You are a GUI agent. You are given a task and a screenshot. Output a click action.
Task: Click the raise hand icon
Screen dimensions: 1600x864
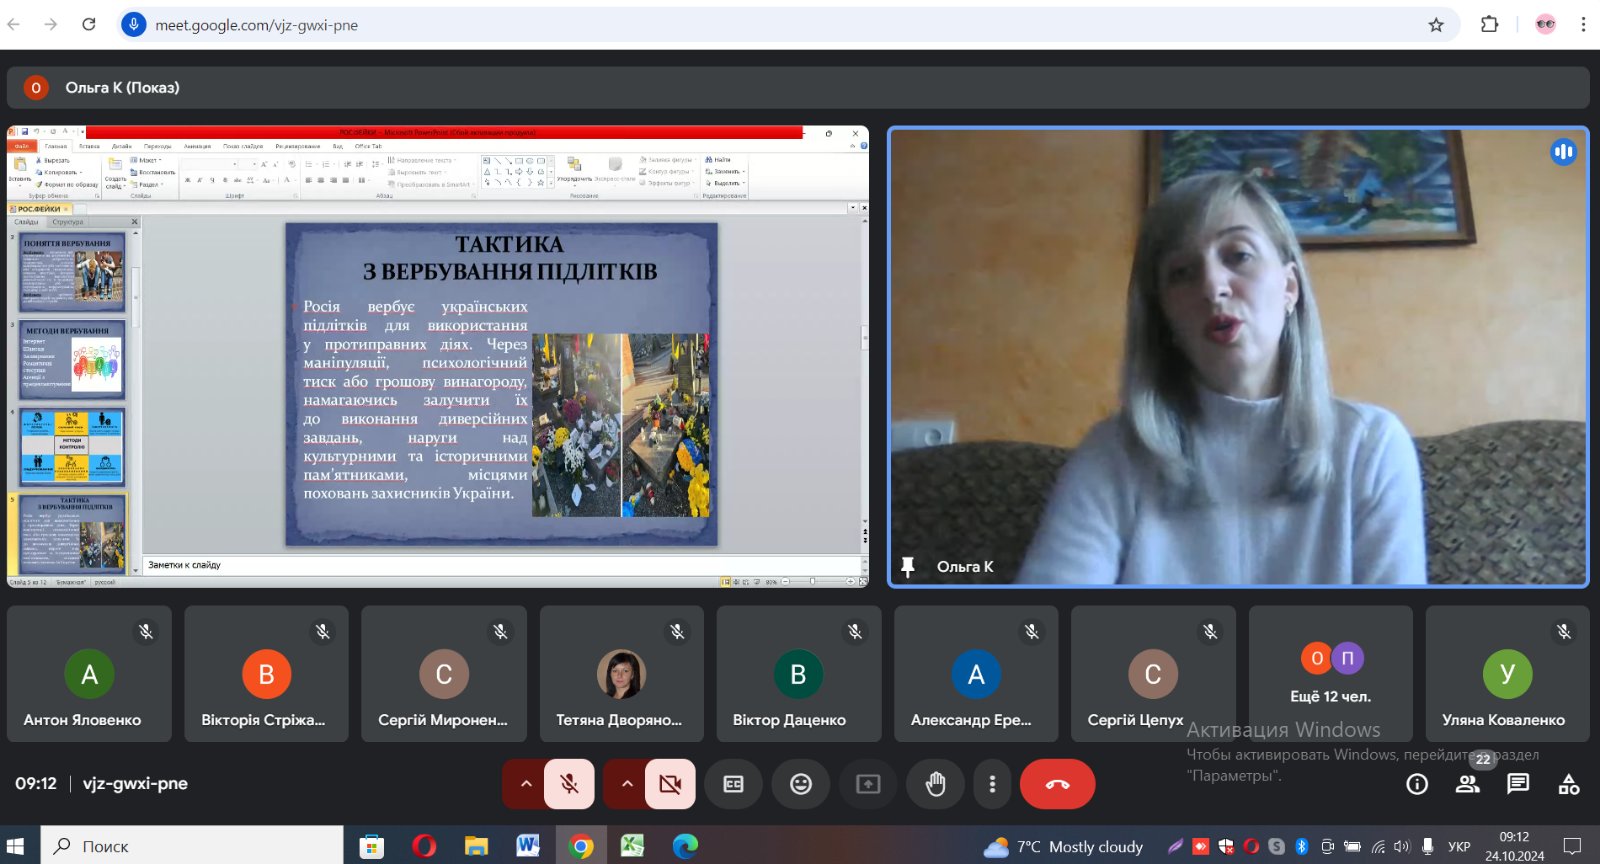pyautogui.click(x=935, y=784)
